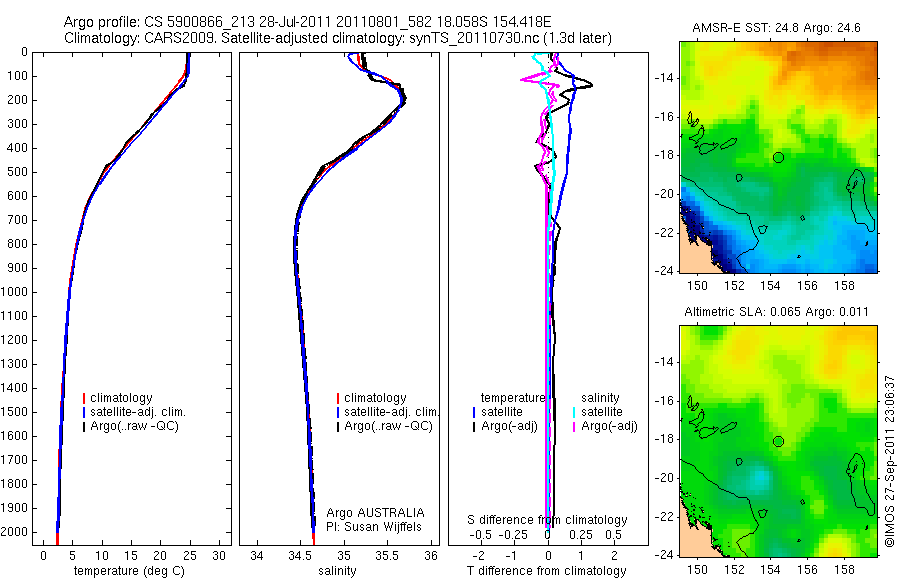This screenshot has height=580, width=900.
Task: Click the blue satellite-adj. clim. swatch in salinity legend
Action: click(x=338, y=412)
